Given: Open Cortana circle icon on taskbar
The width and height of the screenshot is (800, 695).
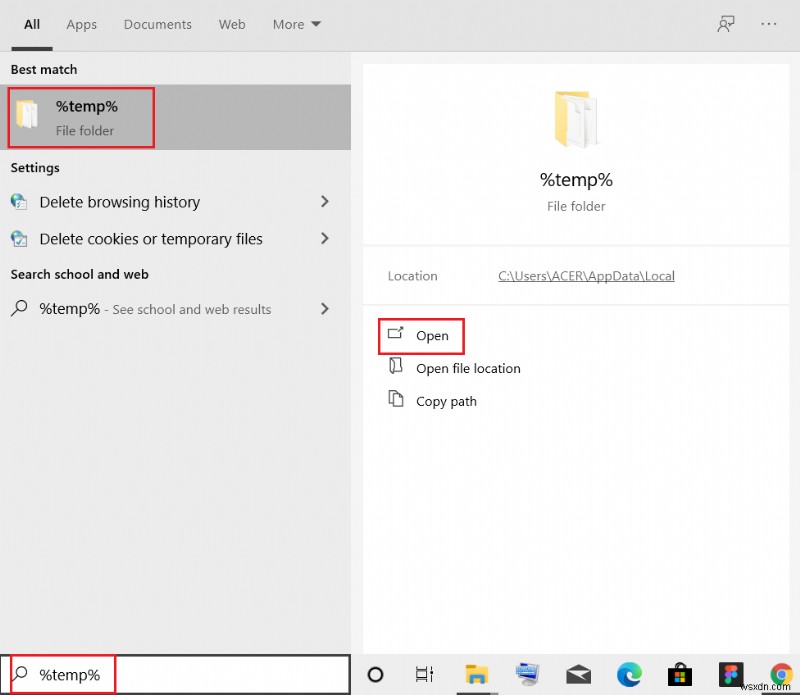Looking at the screenshot, I should pos(375,675).
